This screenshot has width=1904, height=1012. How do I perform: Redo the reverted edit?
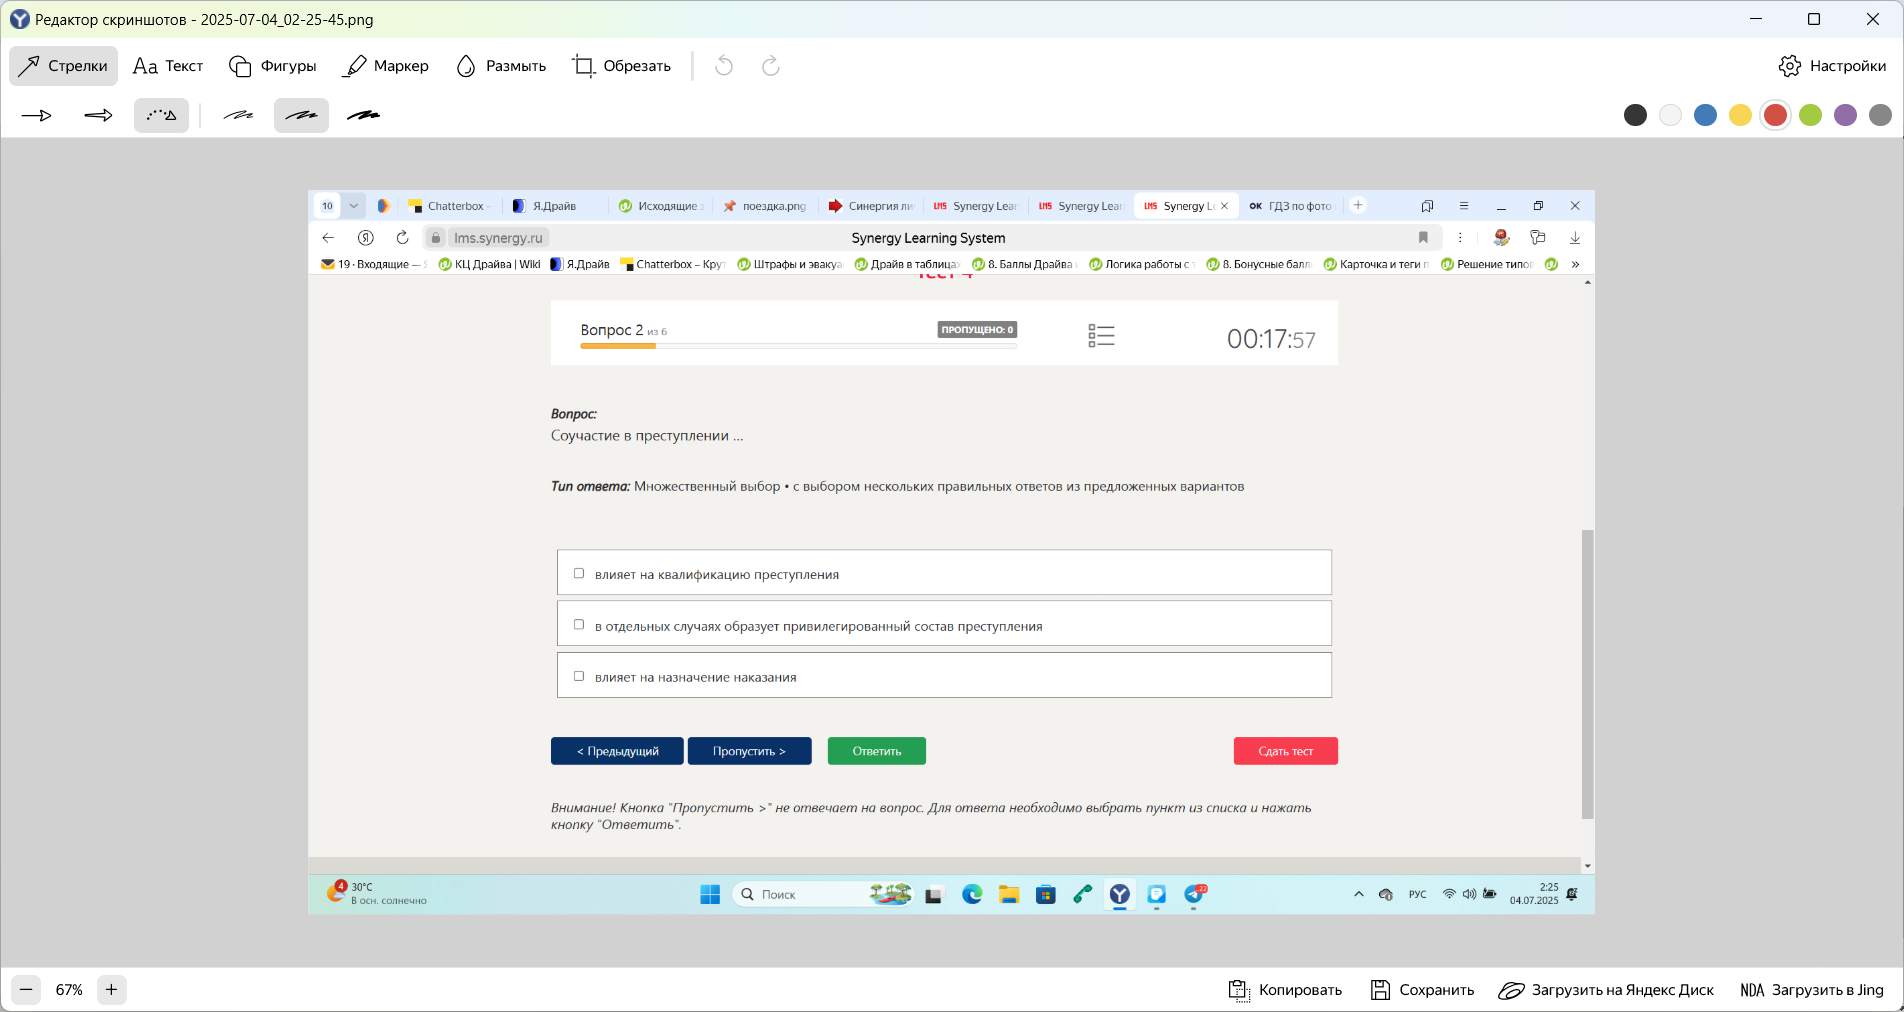point(770,66)
